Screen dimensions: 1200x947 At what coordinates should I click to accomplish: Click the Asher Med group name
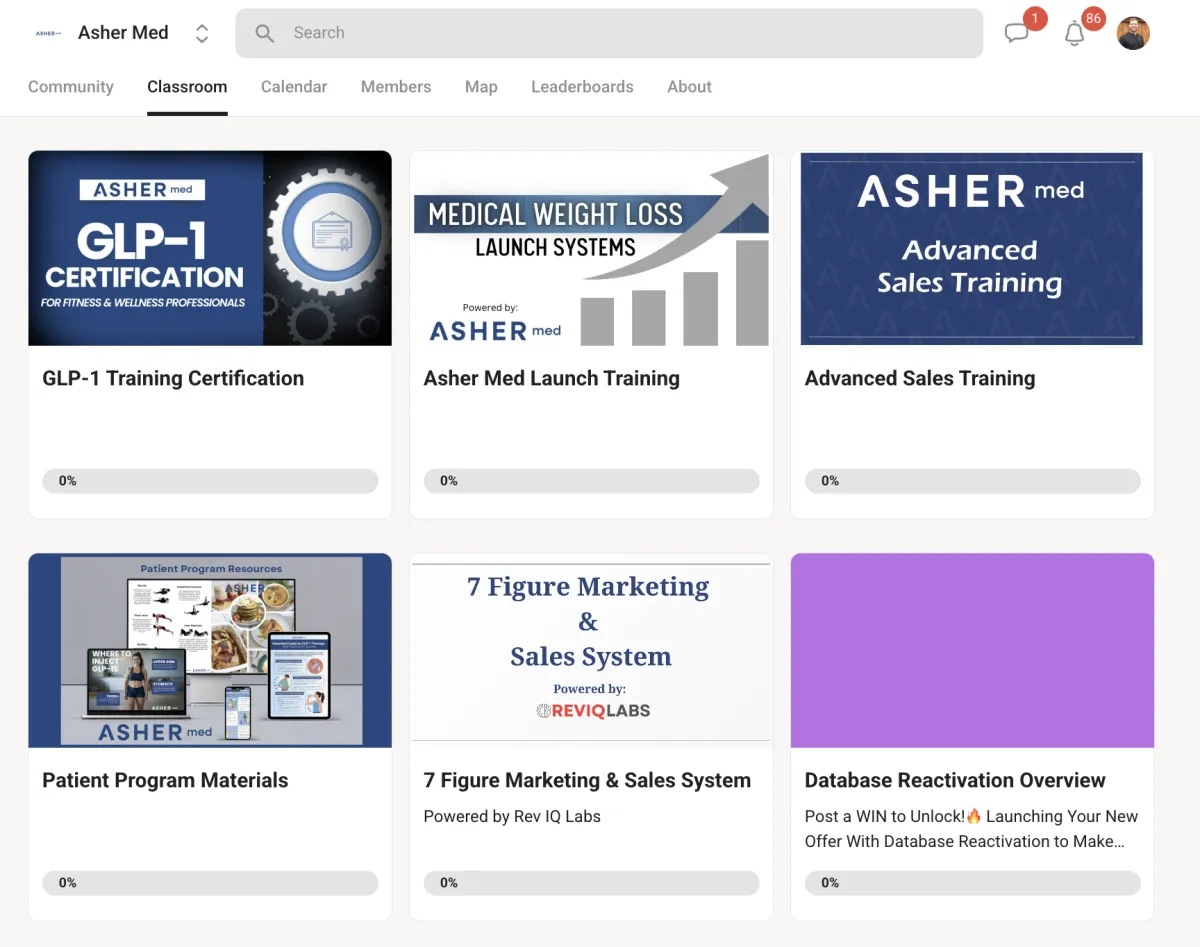(x=123, y=33)
